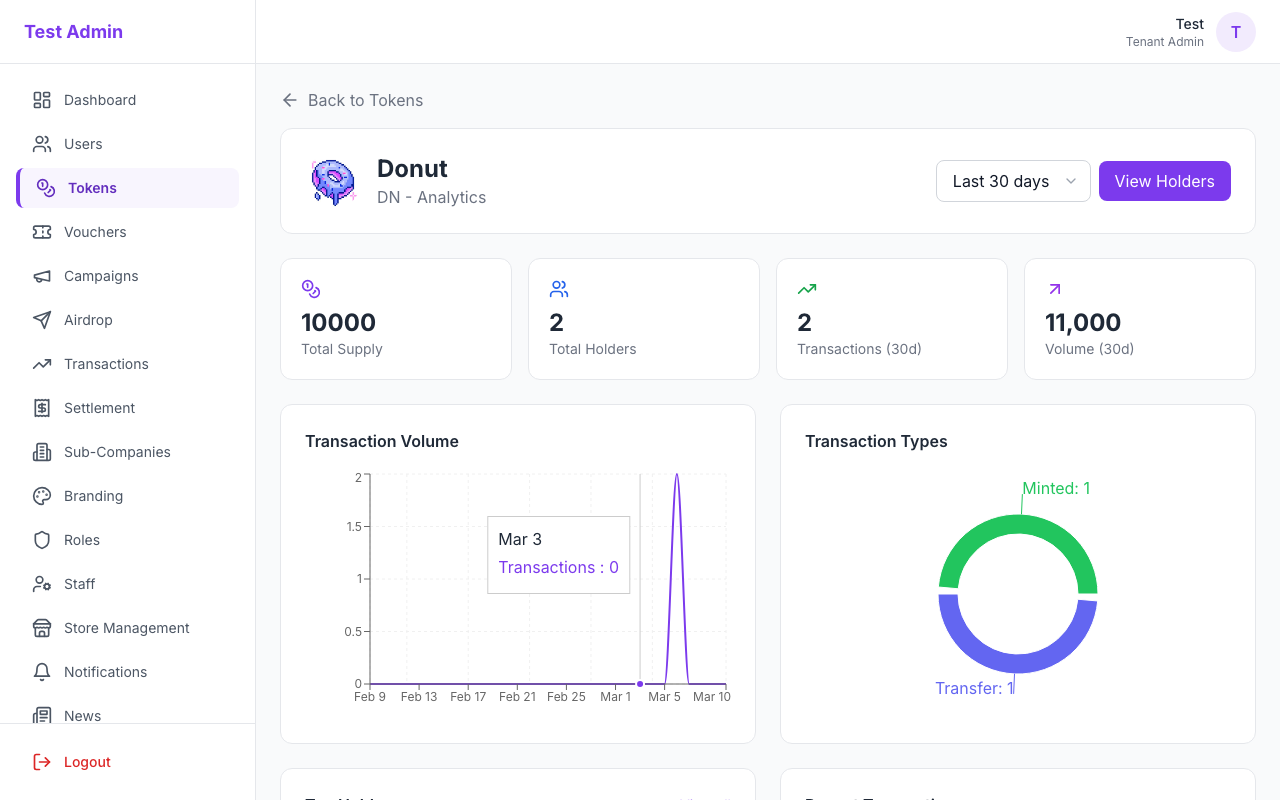Viewport: 1280px width, 800px height.
Task: Click the Logout option at the bottom
Action: coord(85,762)
